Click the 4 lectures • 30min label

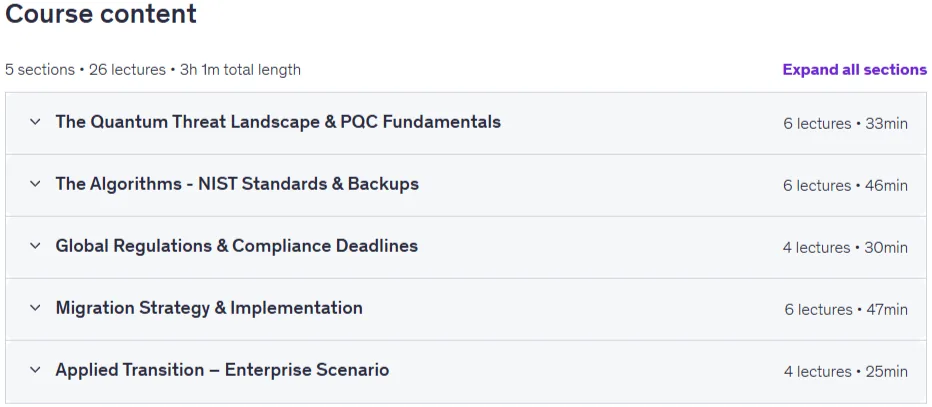[845, 247]
